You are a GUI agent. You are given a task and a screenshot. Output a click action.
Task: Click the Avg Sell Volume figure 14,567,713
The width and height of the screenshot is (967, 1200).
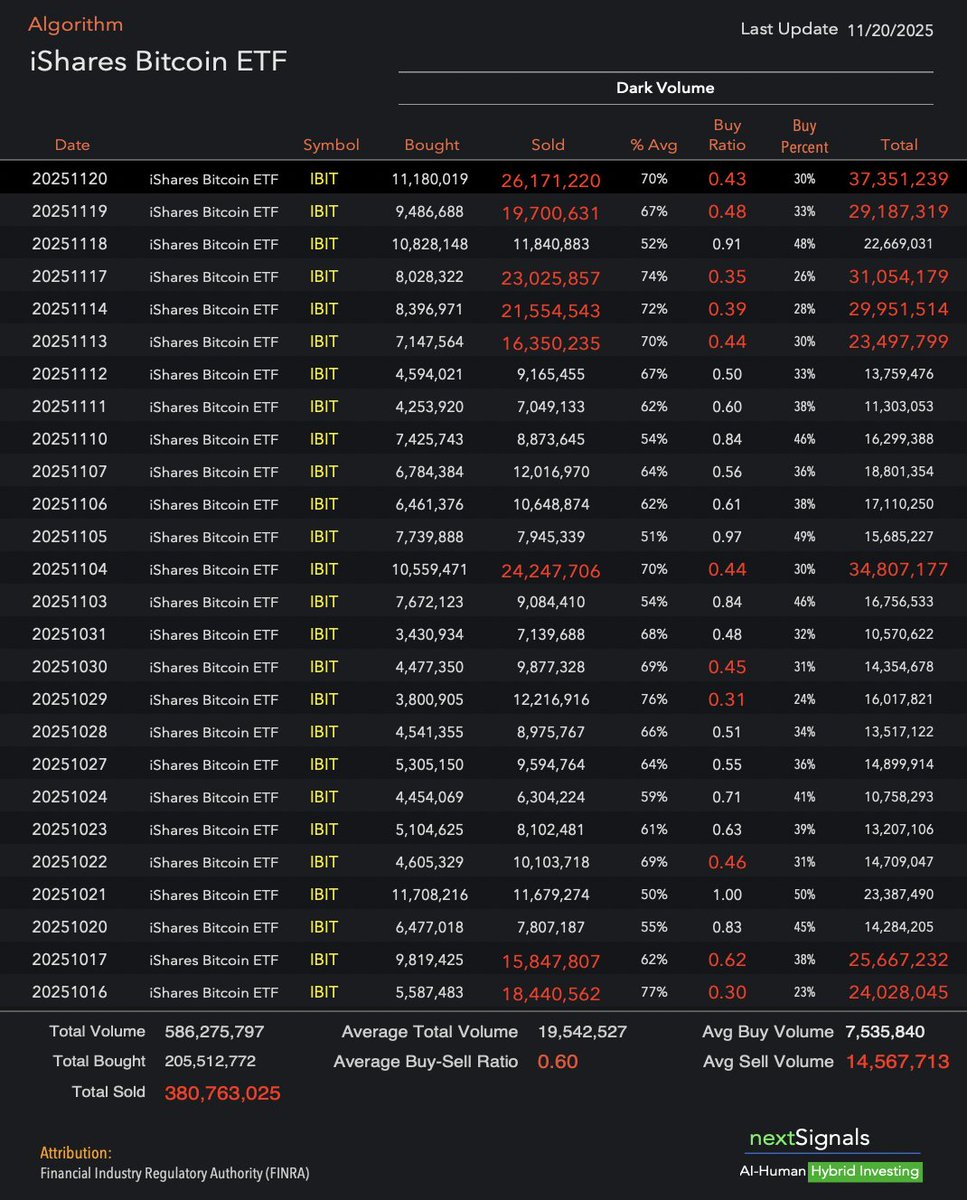(x=897, y=1062)
